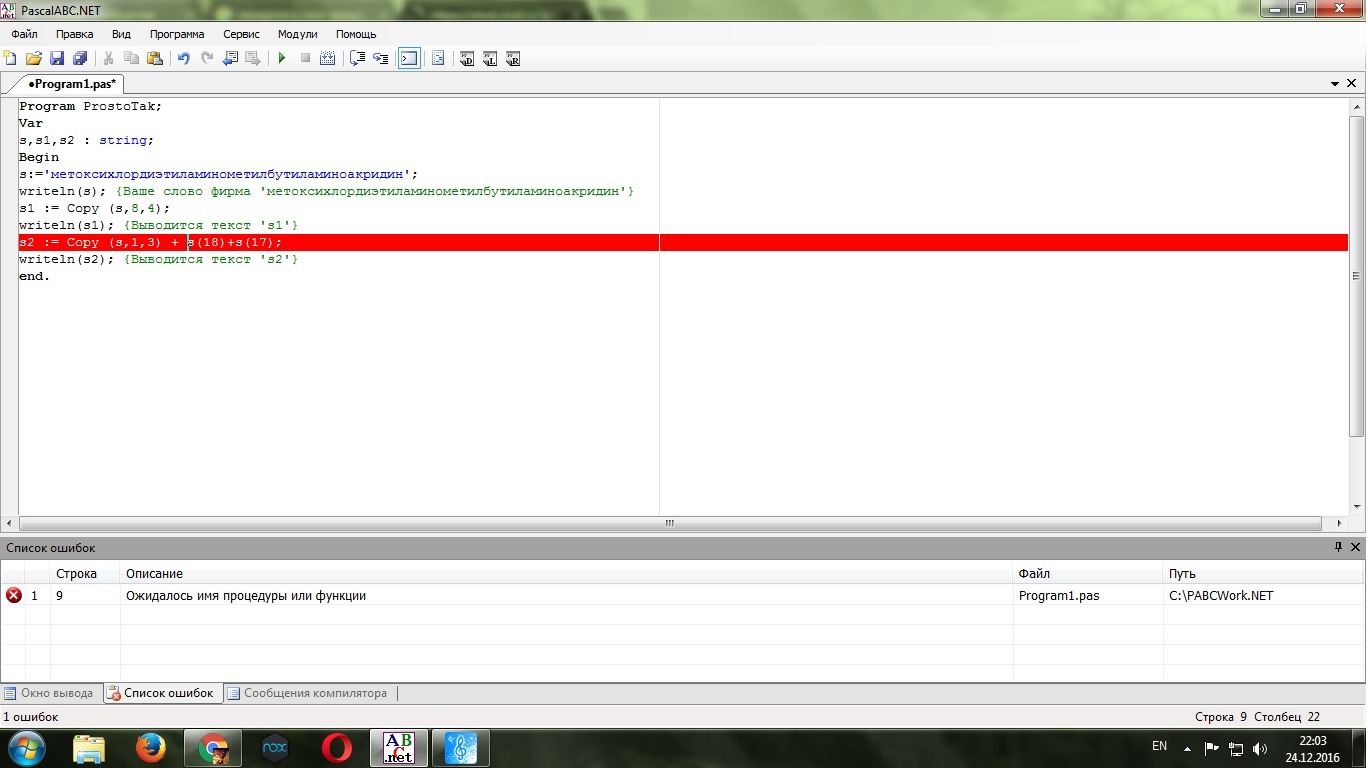
Task: Paste from clipboard toolbar icon
Action: click(x=155, y=59)
